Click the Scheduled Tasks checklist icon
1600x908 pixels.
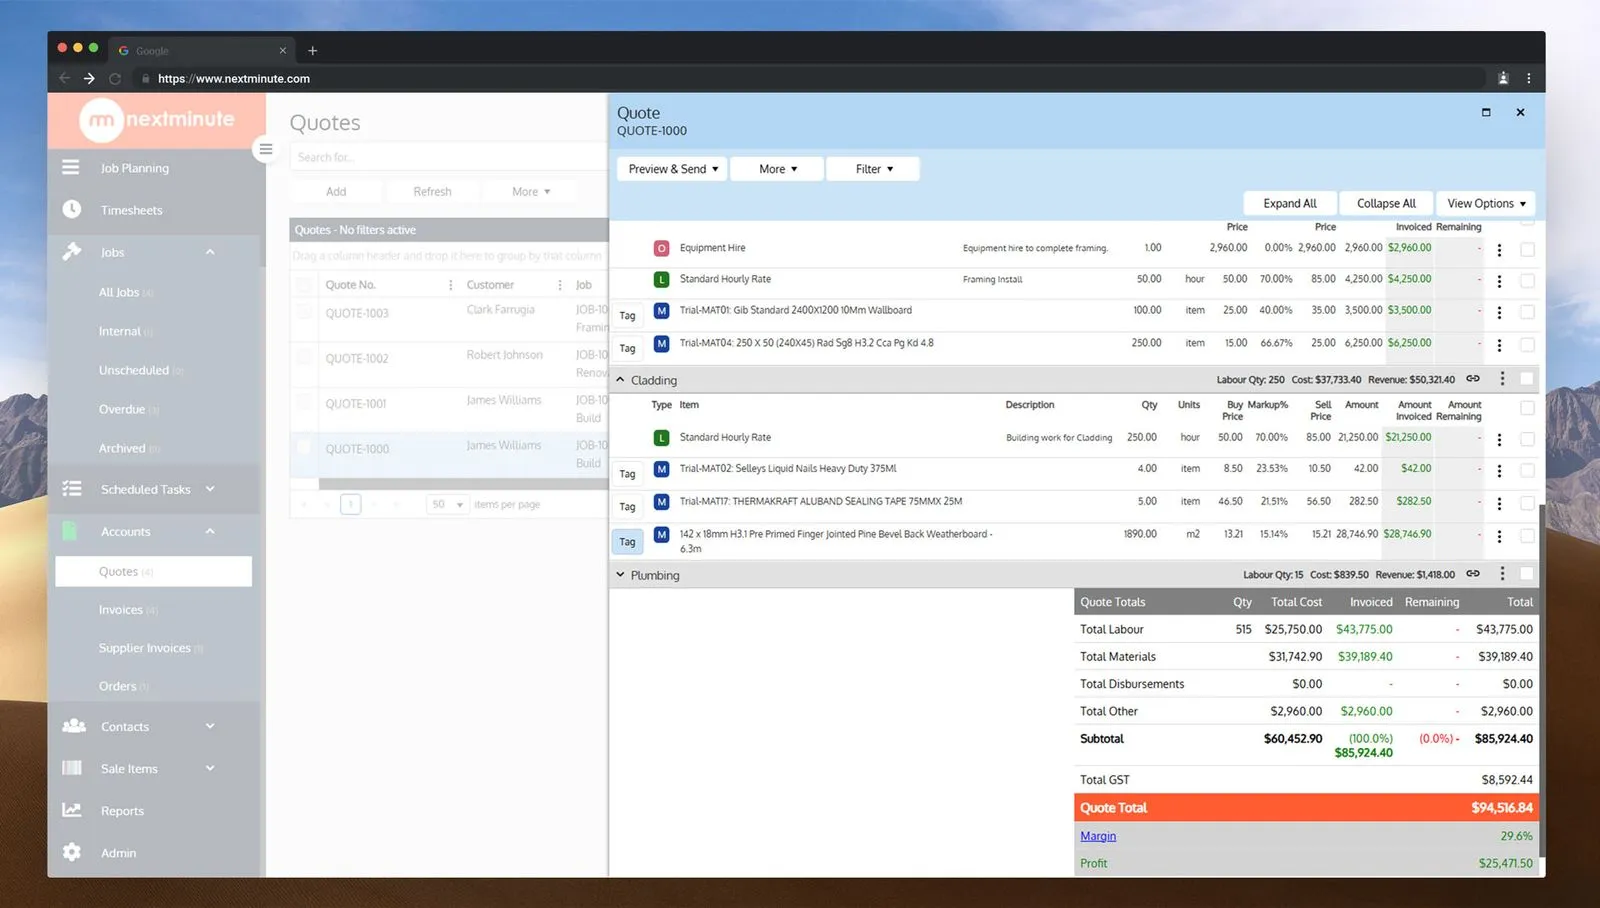[x=71, y=489]
